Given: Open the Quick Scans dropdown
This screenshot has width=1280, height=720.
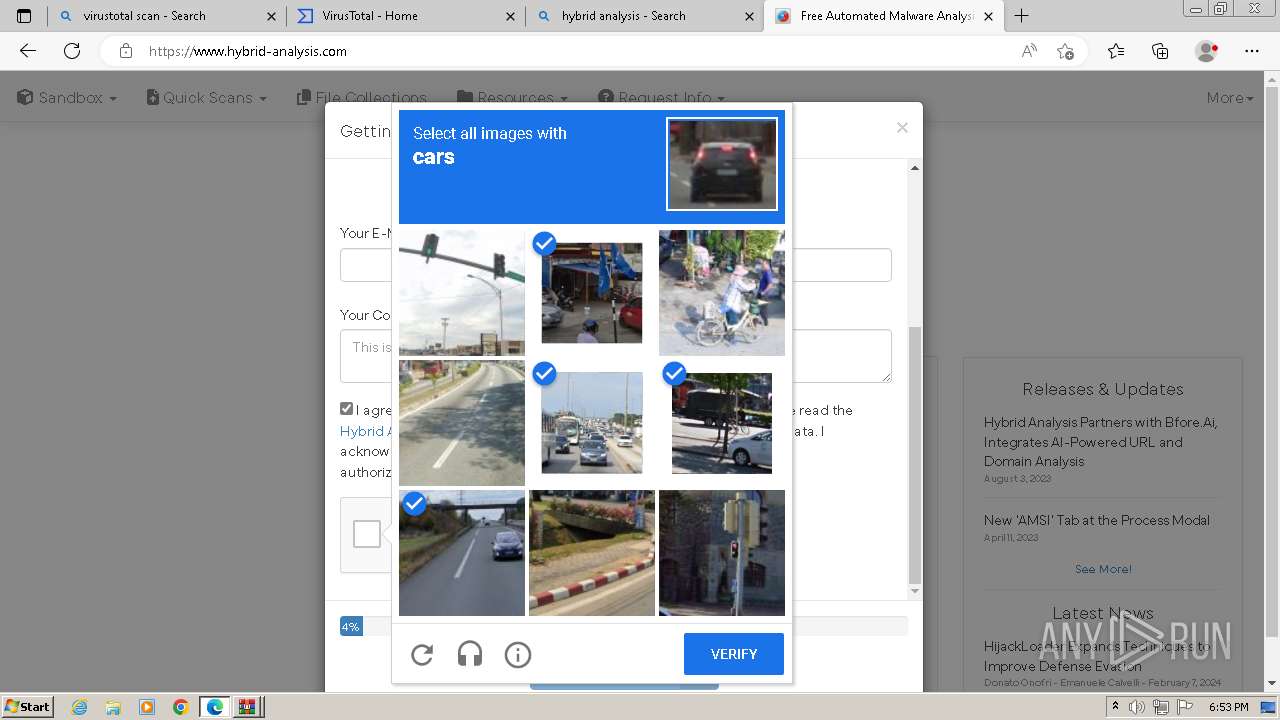Looking at the screenshot, I should (x=207, y=98).
